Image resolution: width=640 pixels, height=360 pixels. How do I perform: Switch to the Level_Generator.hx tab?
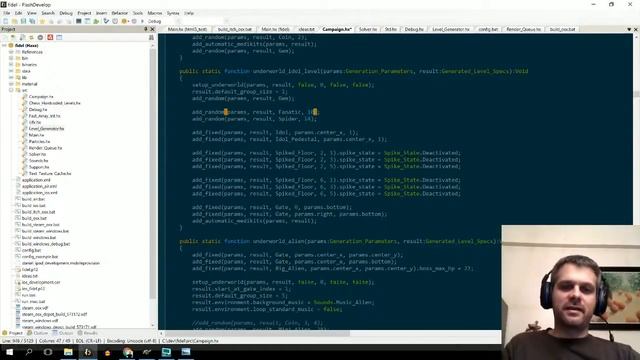click(451, 29)
